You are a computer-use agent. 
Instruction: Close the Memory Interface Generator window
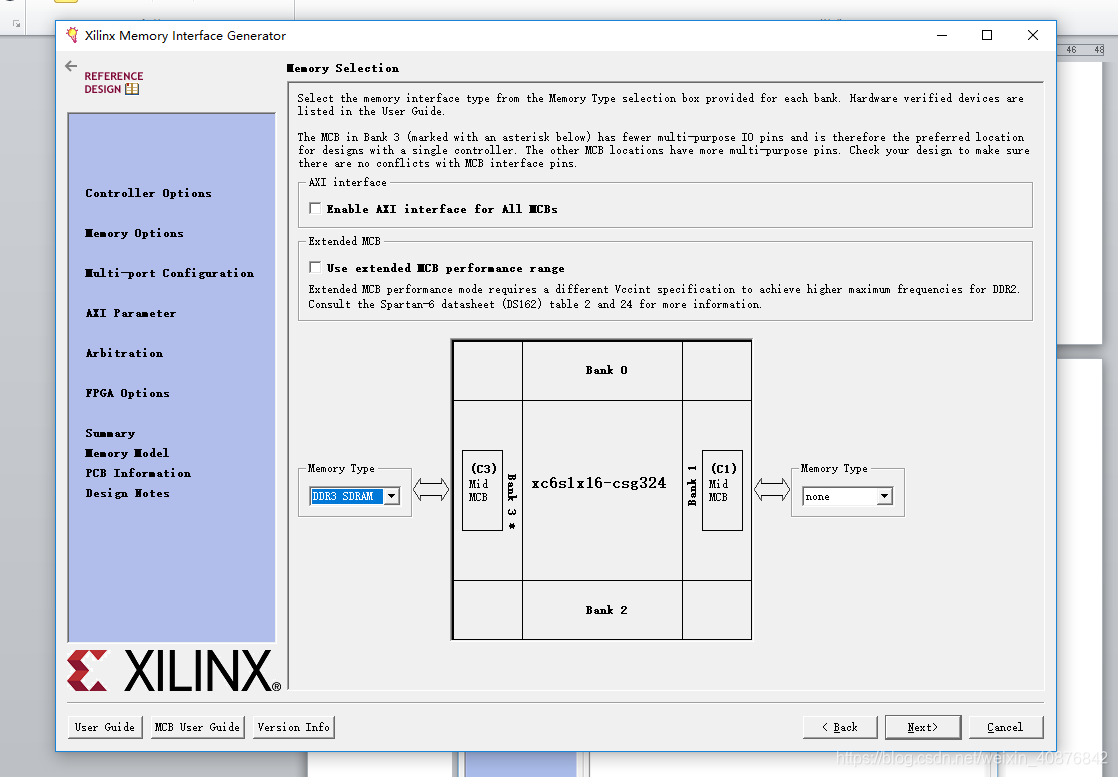point(1032,35)
